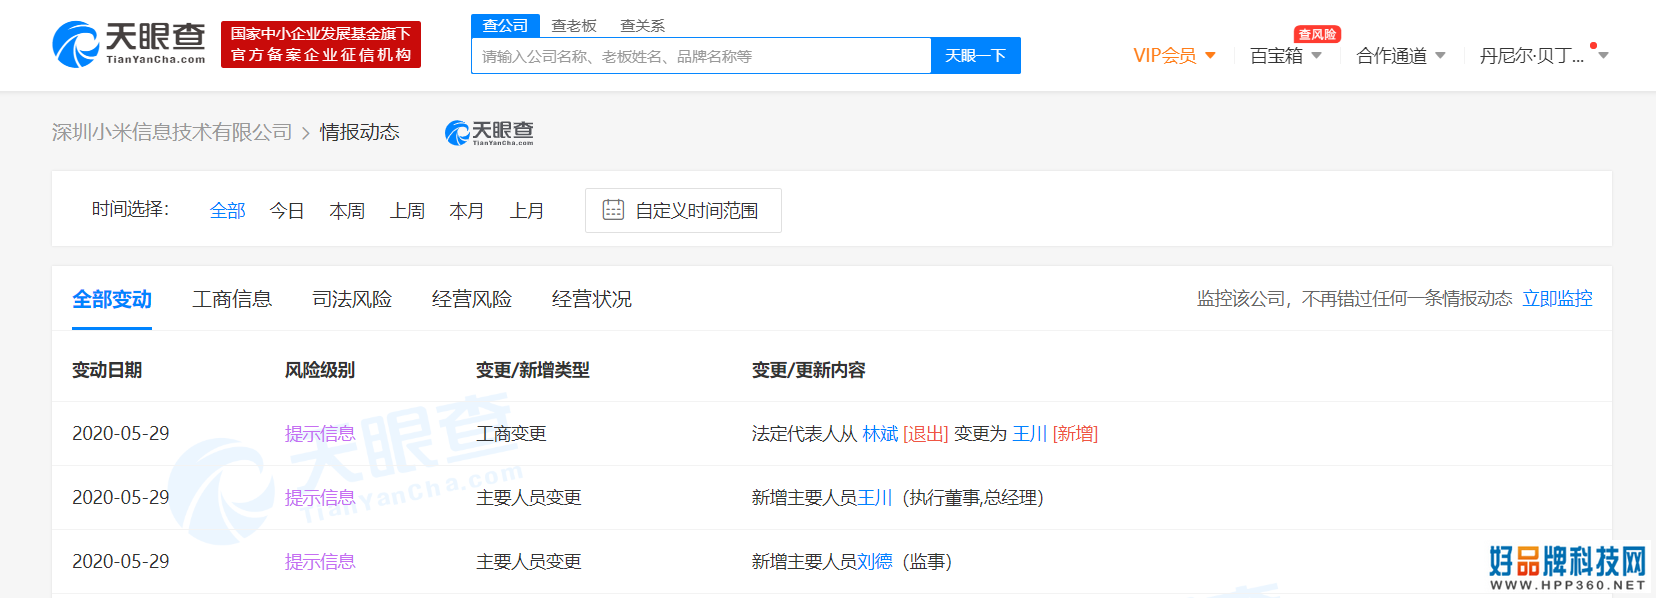Open the 丹尼尔·贝丁 user account menu
Image resolution: width=1656 pixels, height=598 pixels.
[x=1544, y=56]
